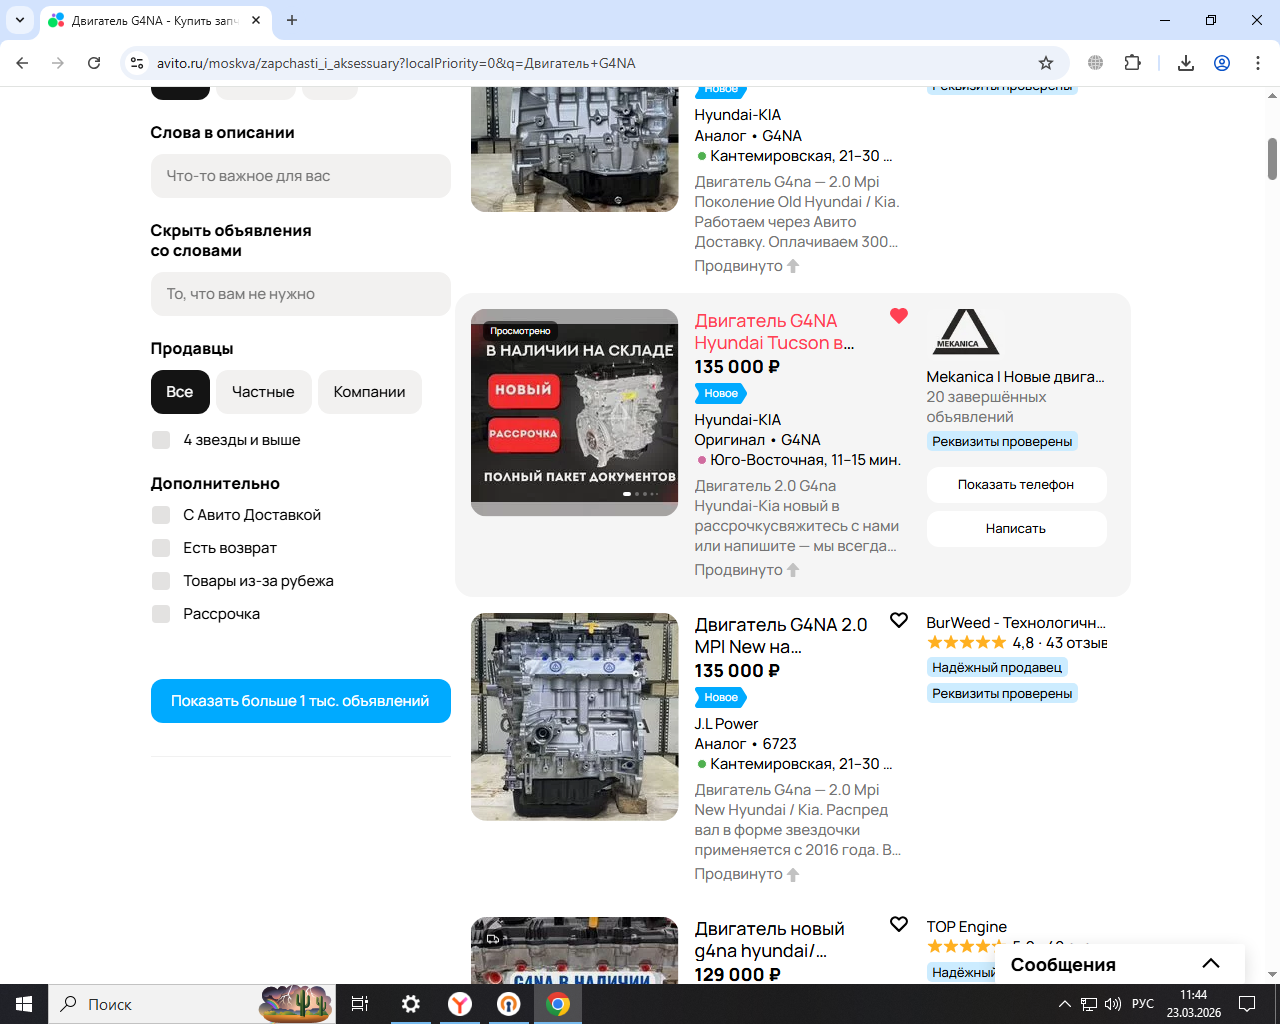Launch Yandex Browser from the taskbar
1280x1024 pixels.
(x=460, y=1004)
